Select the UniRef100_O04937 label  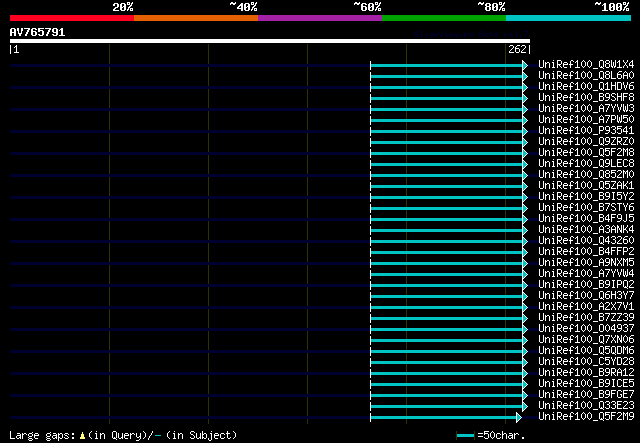tap(586, 329)
